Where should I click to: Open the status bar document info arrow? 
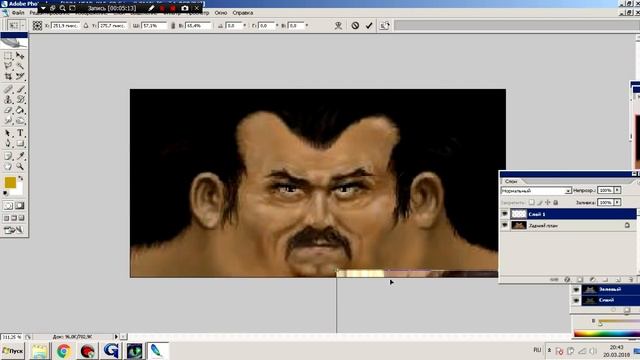coord(116,337)
